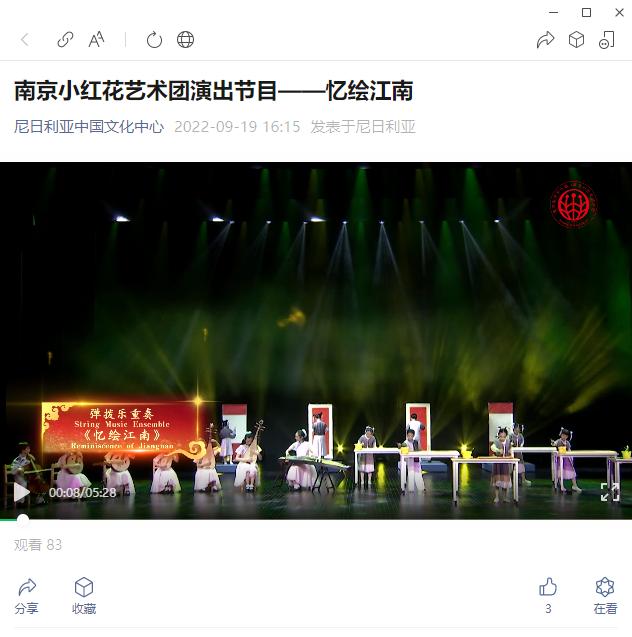Toggle the 在看 watching button
632x637 pixels.
(605, 596)
